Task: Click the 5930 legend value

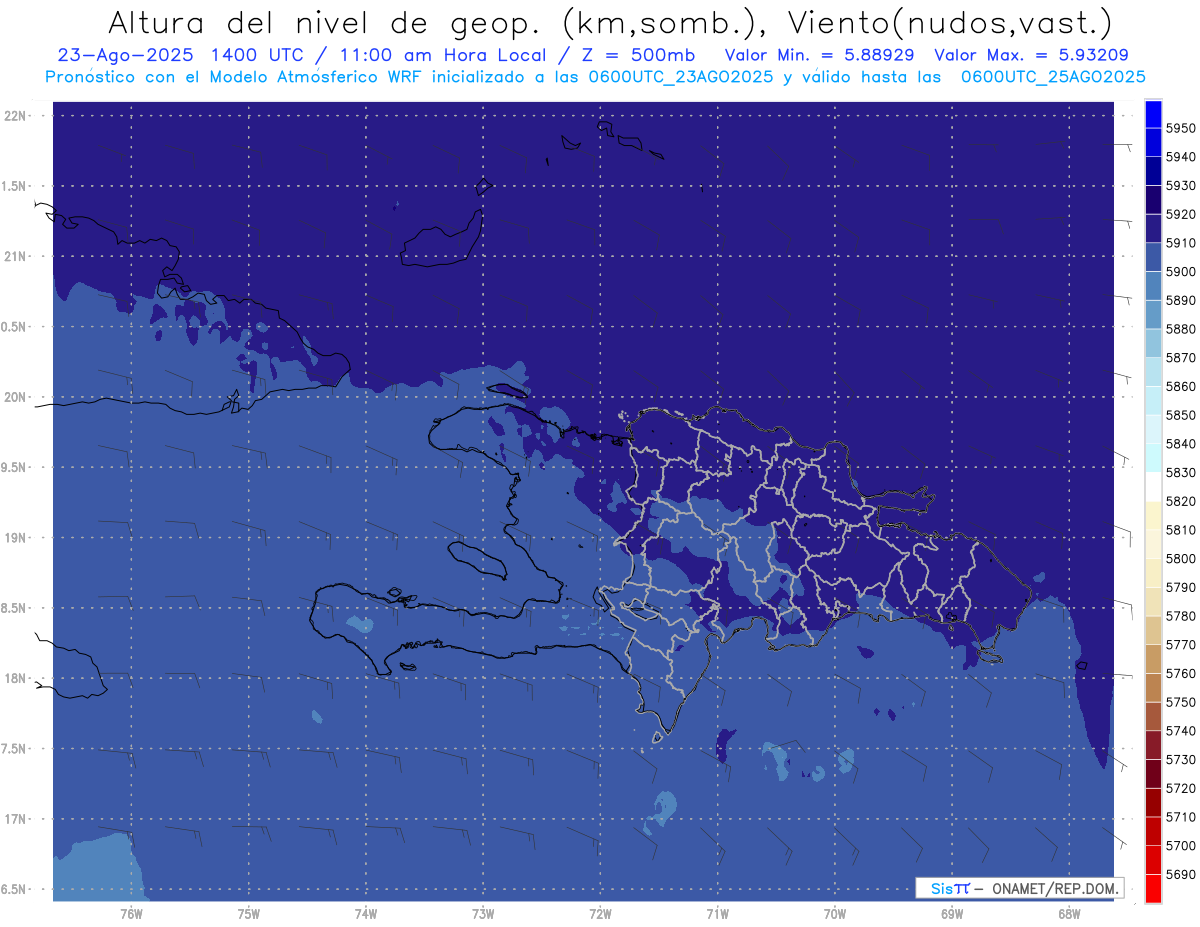Action: (x=1181, y=186)
